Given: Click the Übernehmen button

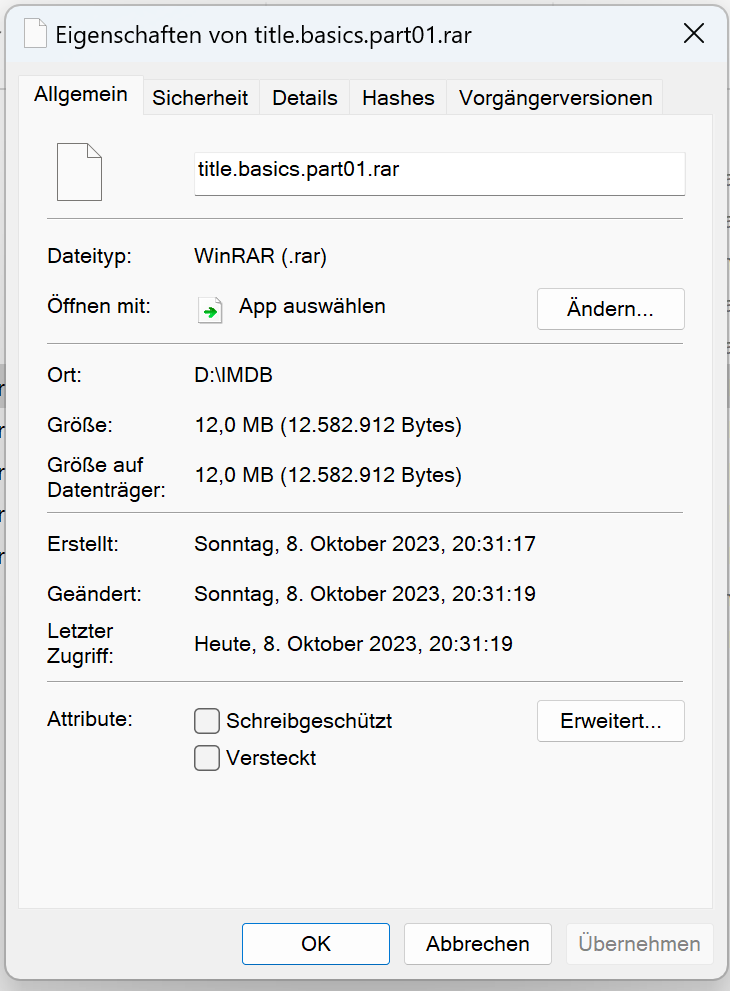Looking at the screenshot, I should [639, 944].
